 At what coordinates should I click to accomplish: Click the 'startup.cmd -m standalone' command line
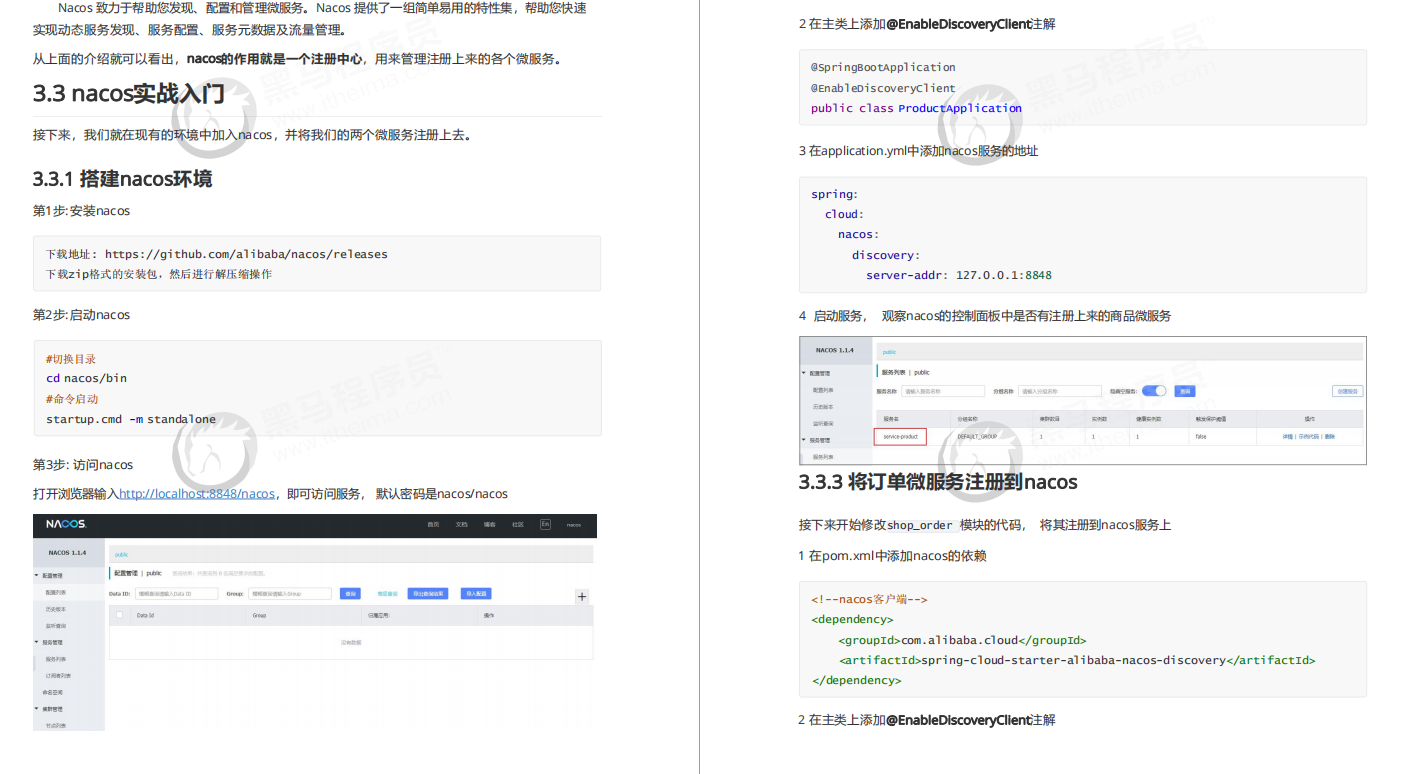131,419
